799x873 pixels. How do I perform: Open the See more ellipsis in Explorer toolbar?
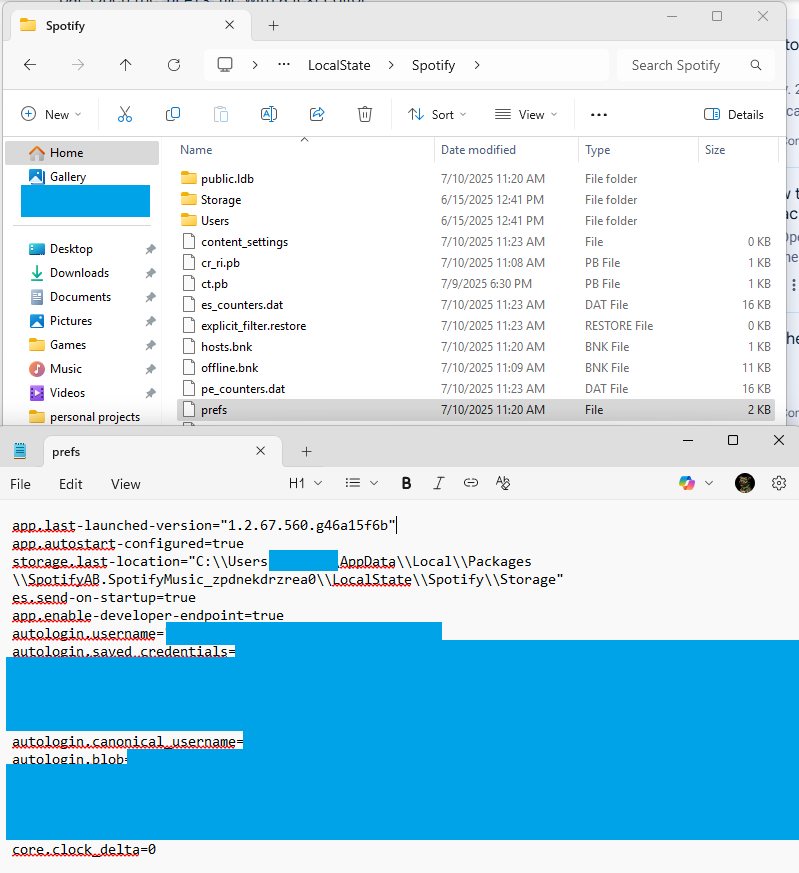tap(599, 115)
